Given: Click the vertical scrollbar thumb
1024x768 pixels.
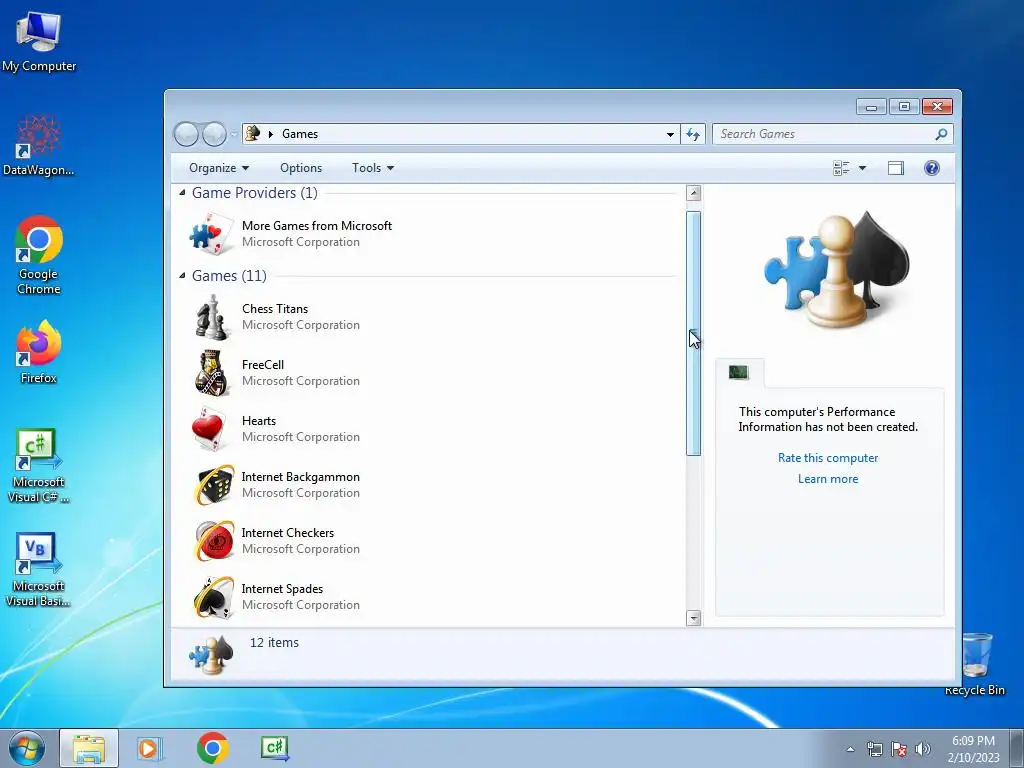Looking at the screenshot, I should pos(694,333).
